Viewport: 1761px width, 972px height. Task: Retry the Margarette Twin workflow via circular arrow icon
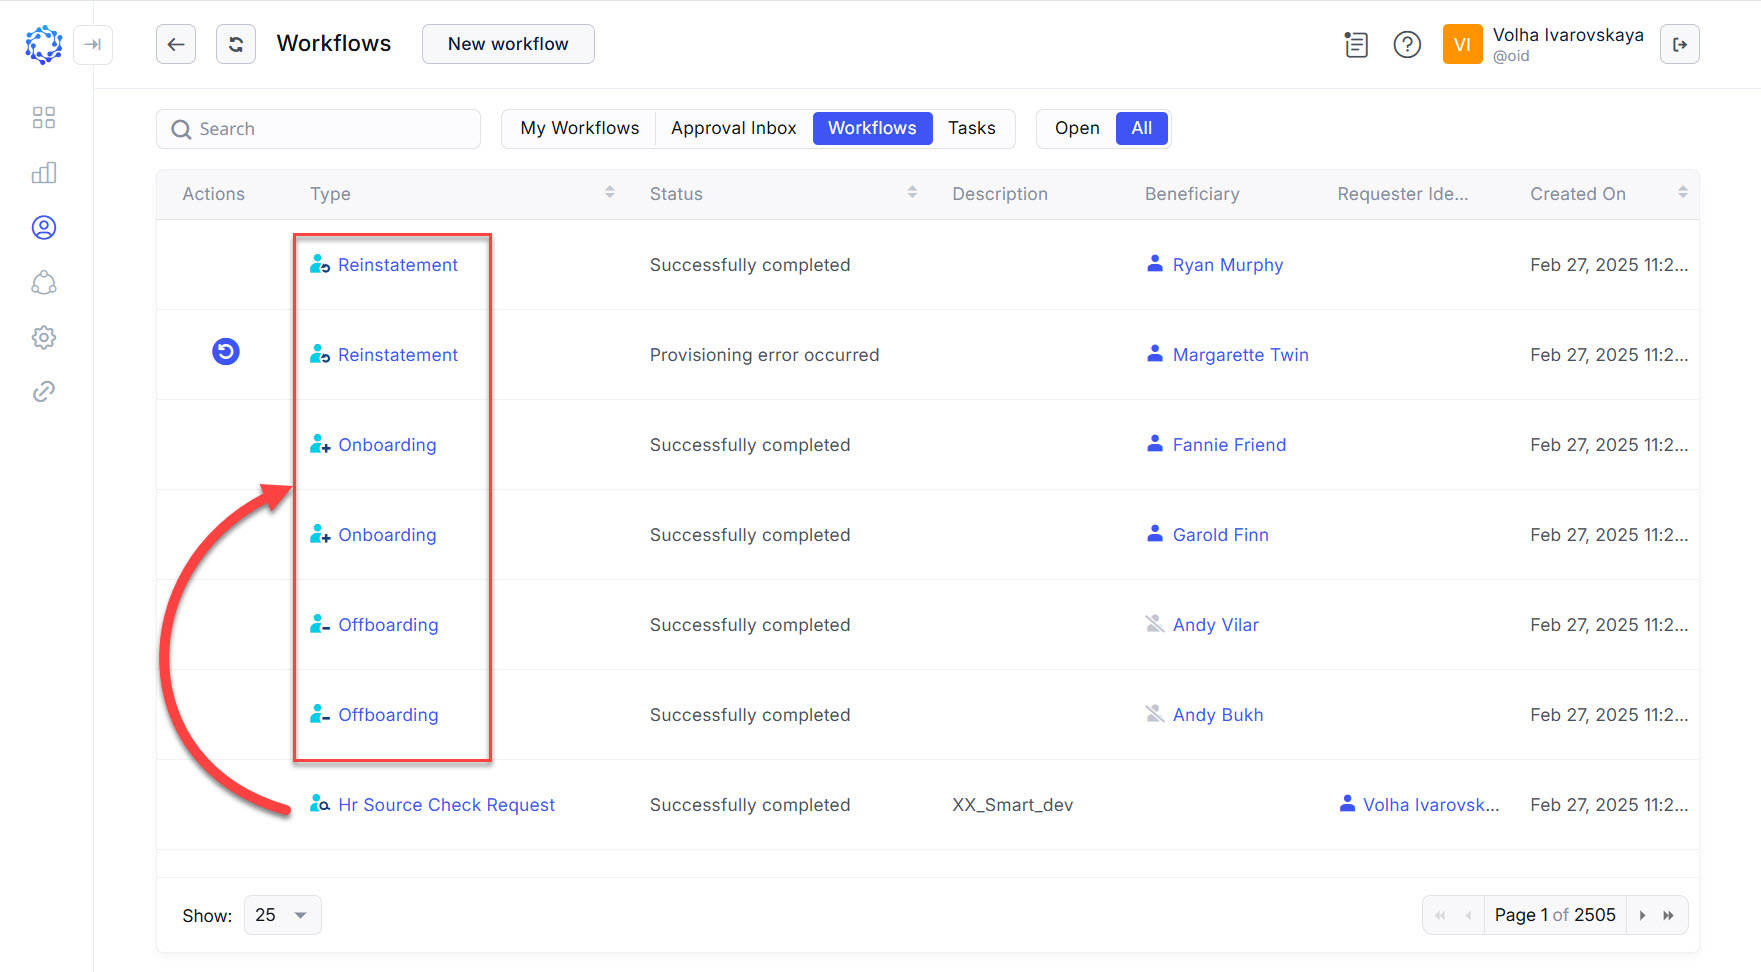(x=225, y=352)
